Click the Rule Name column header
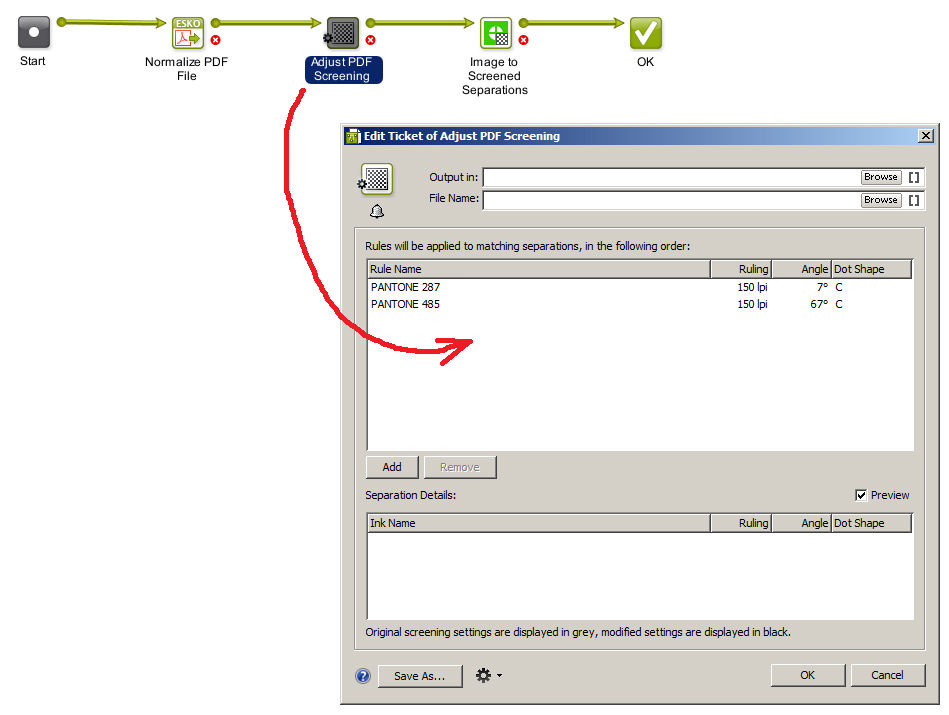The image size is (949, 715). (x=539, y=269)
